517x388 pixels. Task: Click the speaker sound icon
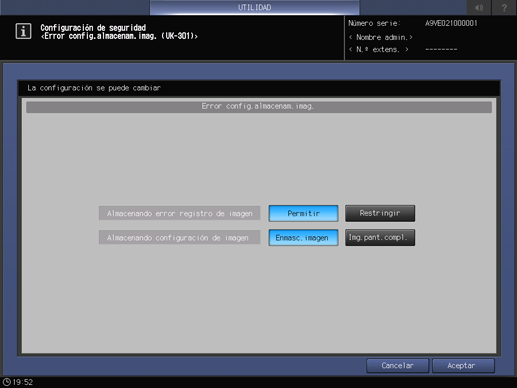pyautogui.click(x=479, y=7)
